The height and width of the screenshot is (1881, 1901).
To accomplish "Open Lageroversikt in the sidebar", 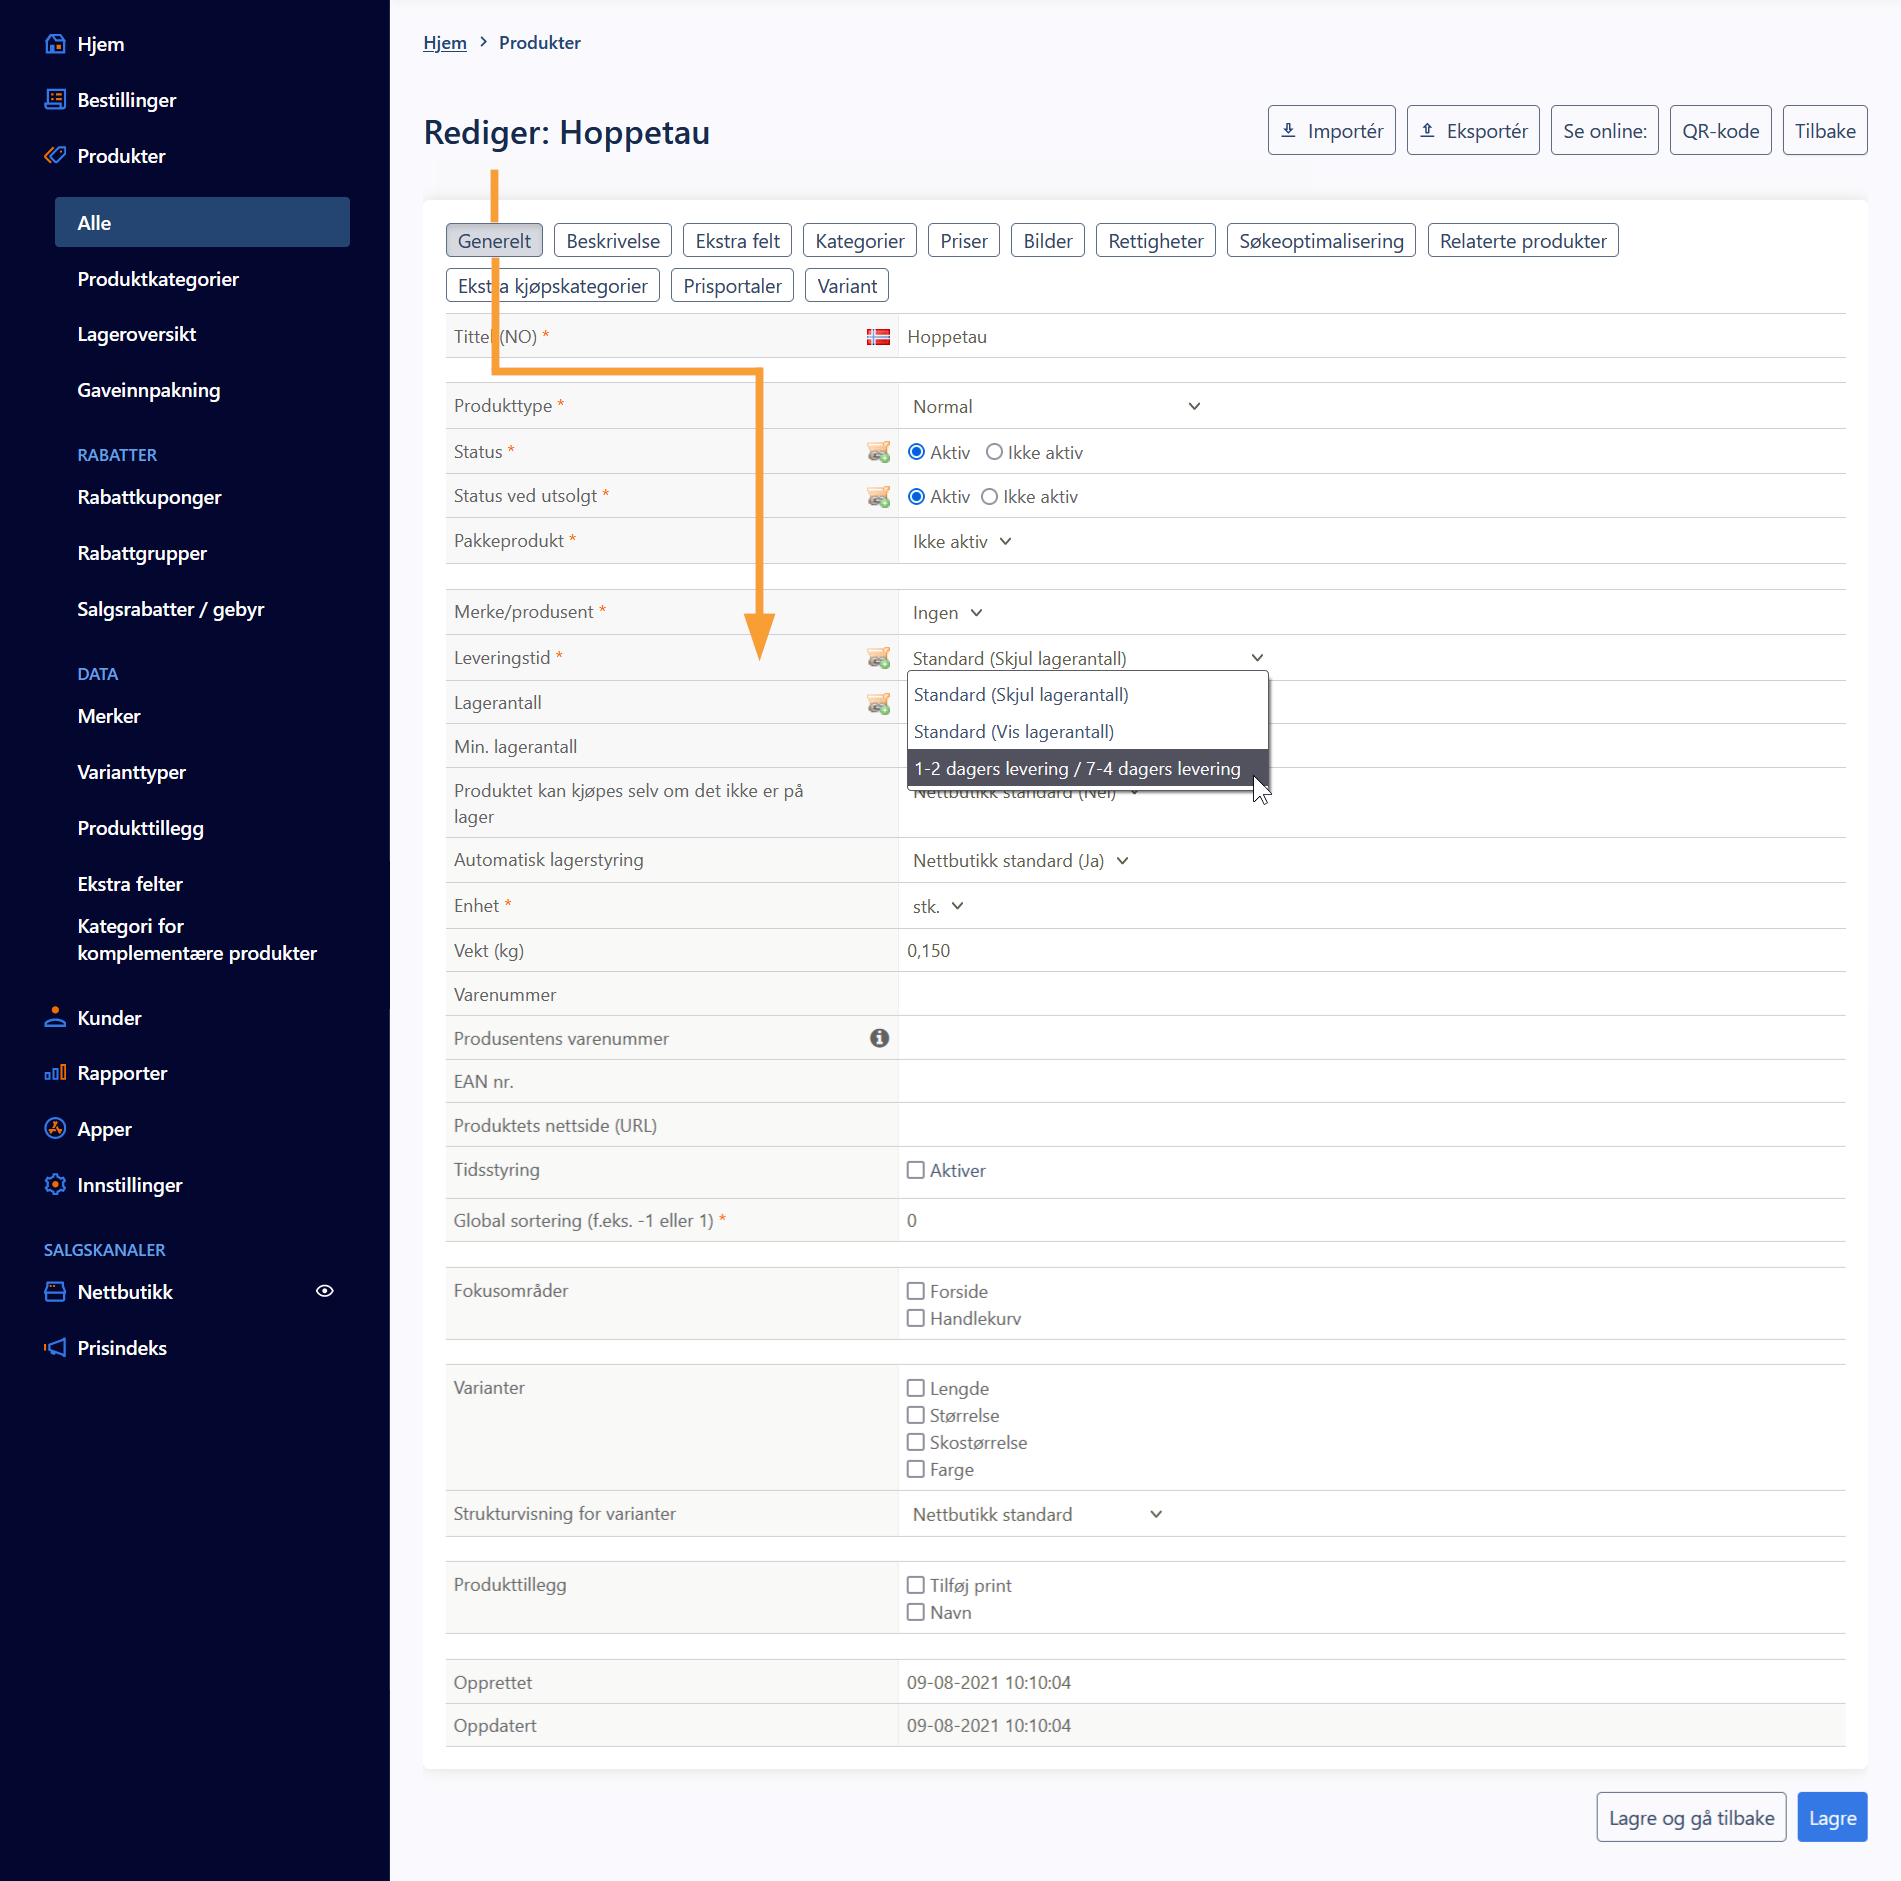I will pos(136,334).
